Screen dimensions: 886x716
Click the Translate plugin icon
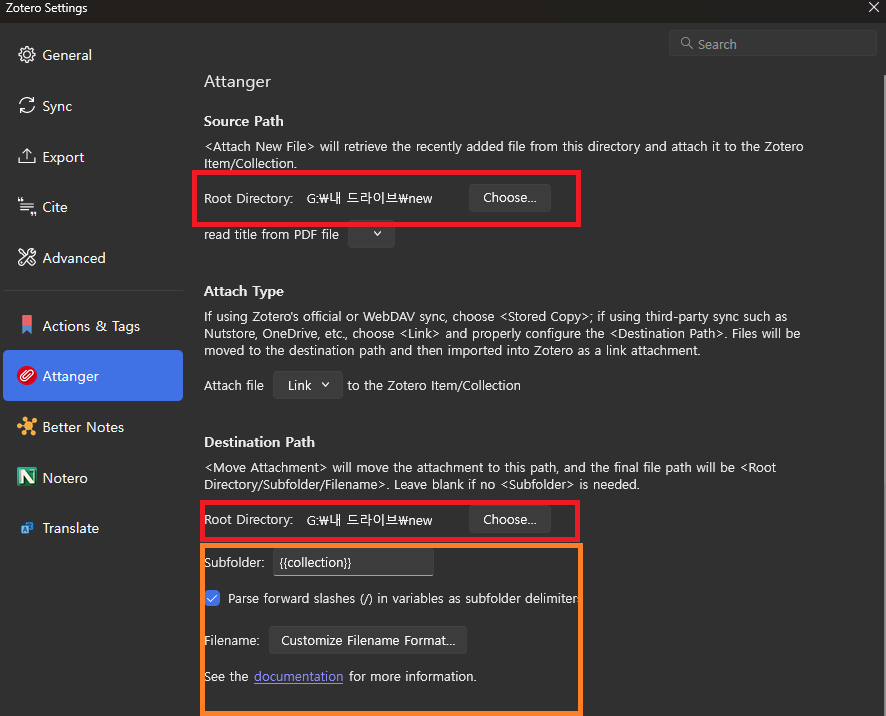[x=27, y=528]
